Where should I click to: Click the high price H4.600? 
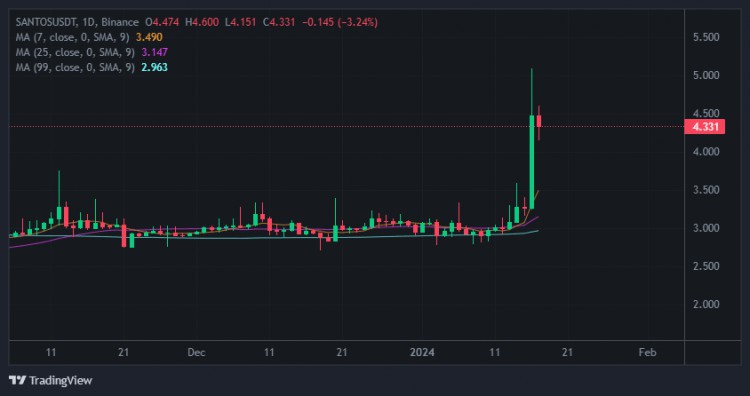tap(202, 22)
